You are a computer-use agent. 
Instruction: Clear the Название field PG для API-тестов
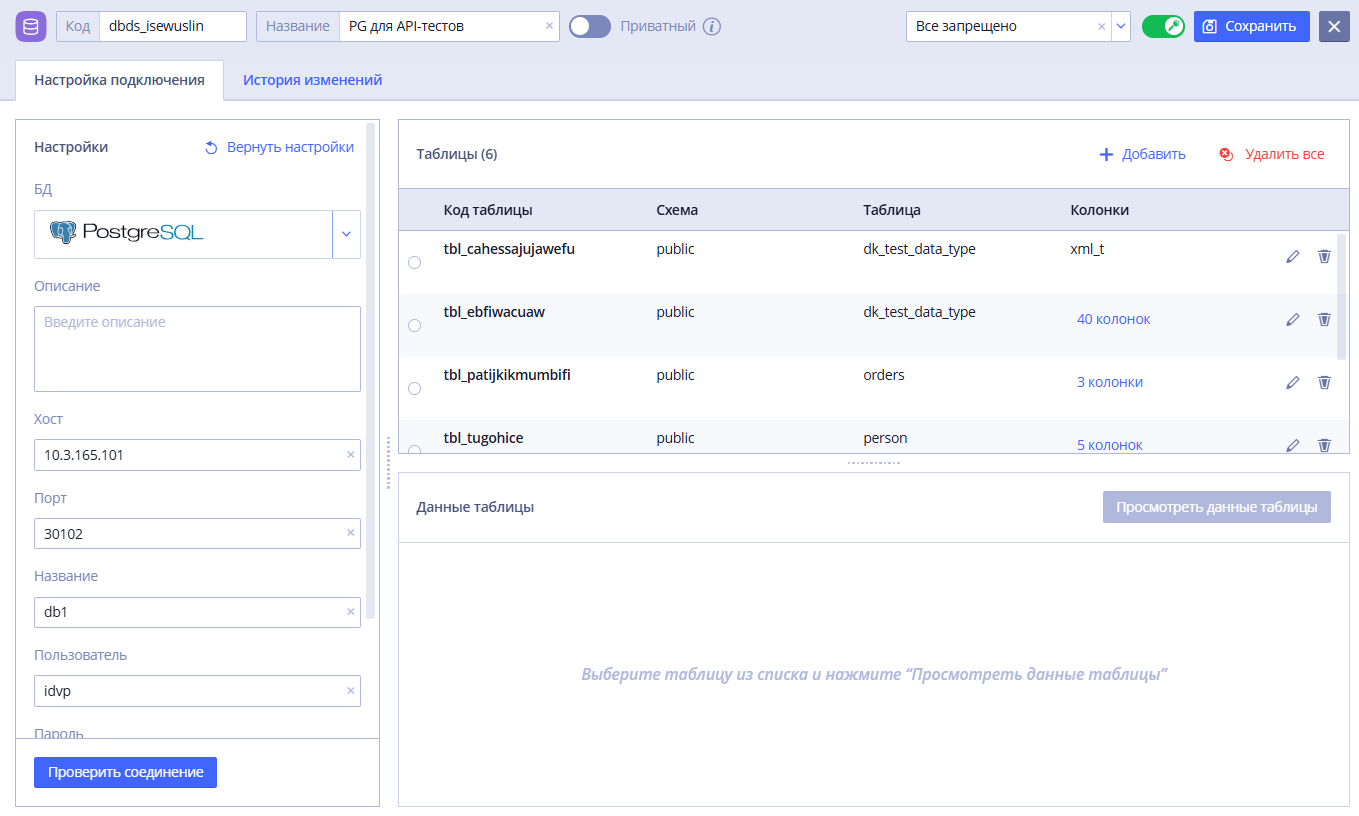549,27
